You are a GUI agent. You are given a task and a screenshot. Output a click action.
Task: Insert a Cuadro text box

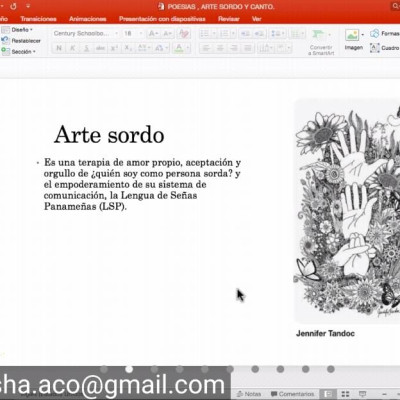385,48
